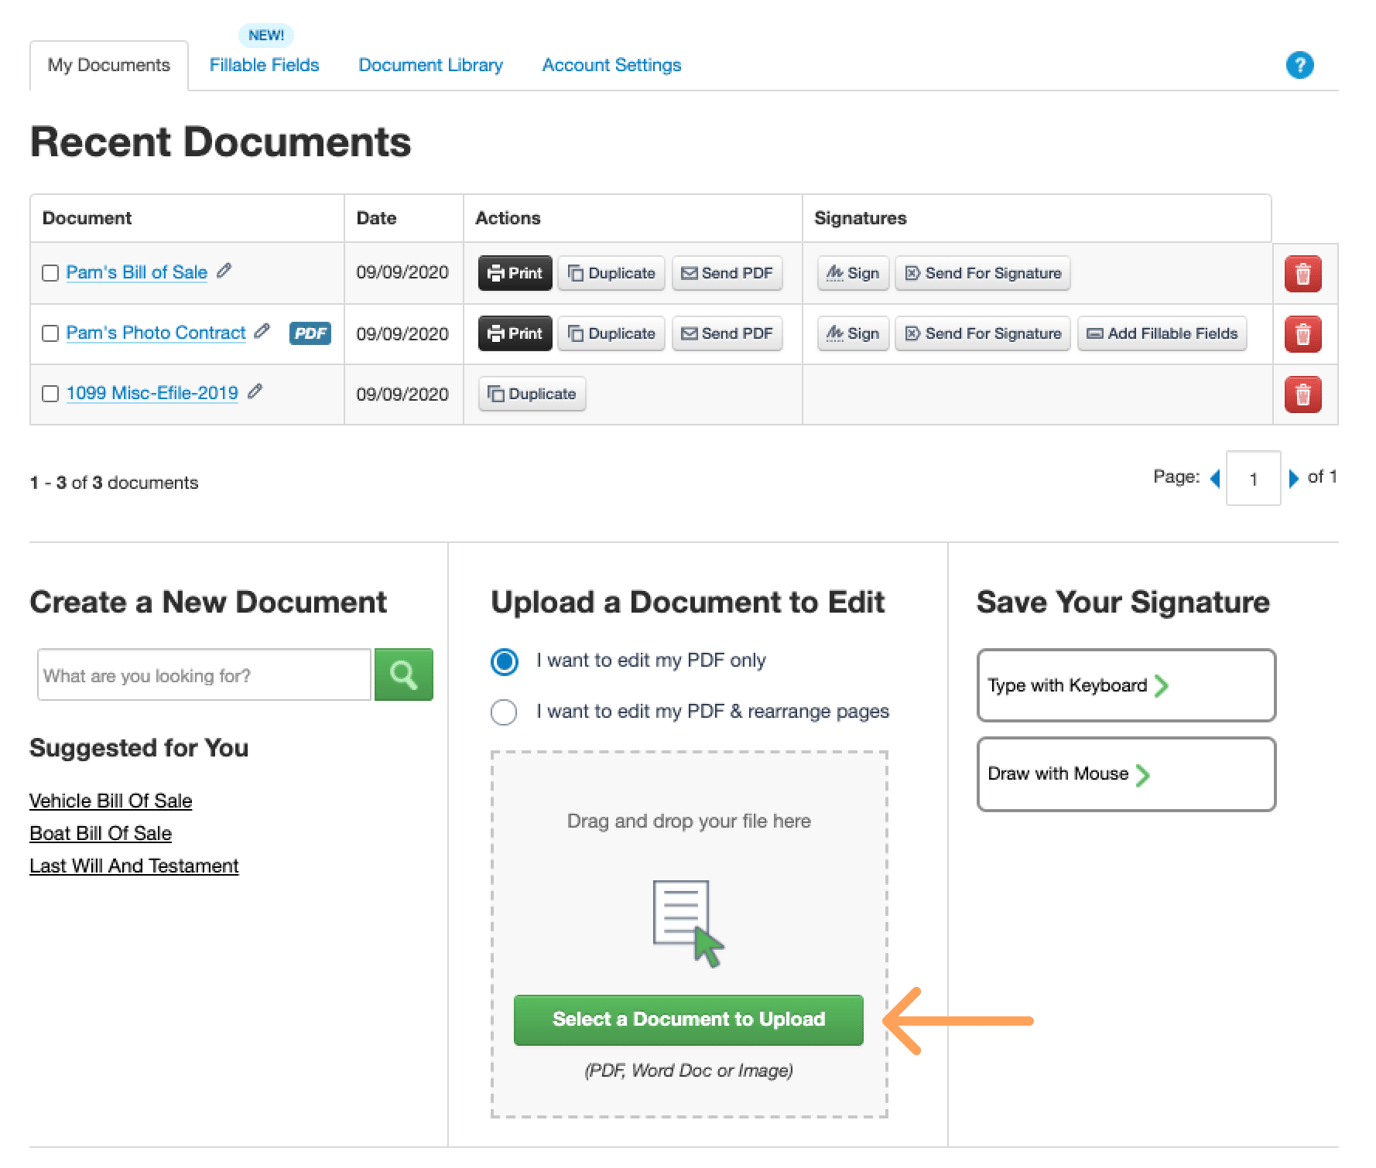
Task: Click the page number input box
Action: pos(1253,479)
